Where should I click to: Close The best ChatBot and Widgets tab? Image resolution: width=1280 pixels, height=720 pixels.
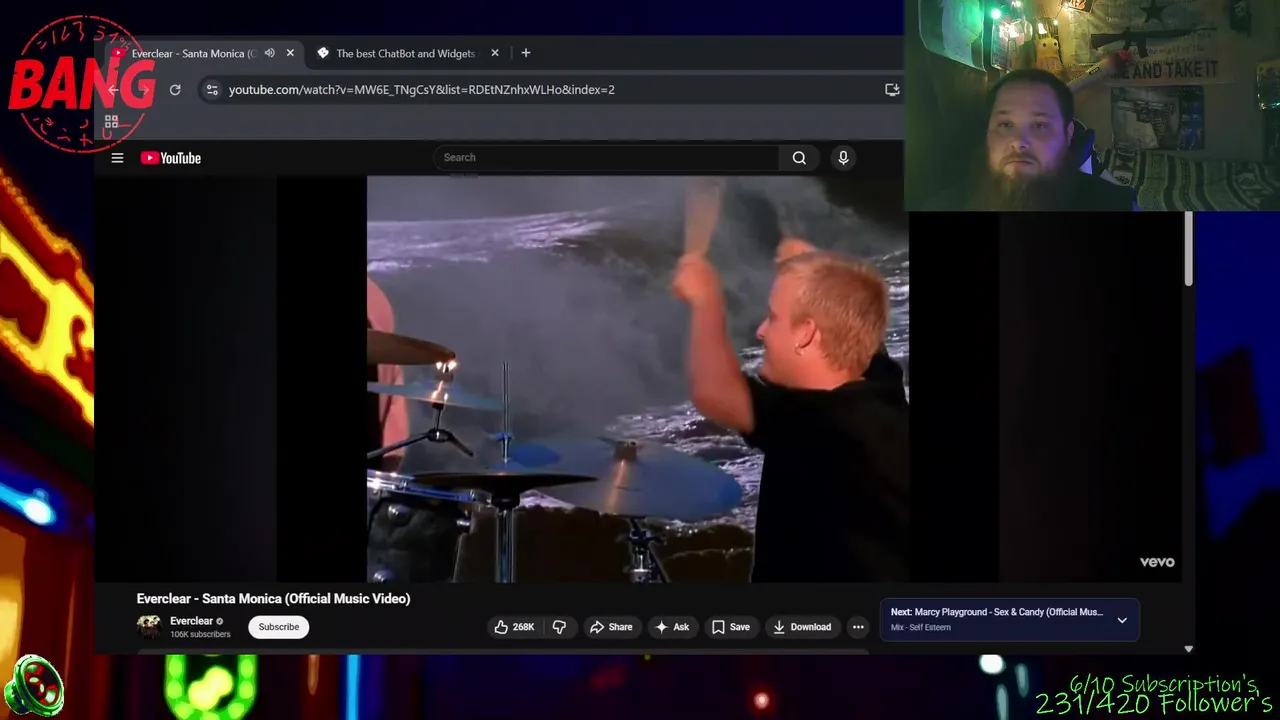click(x=494, y=53)
